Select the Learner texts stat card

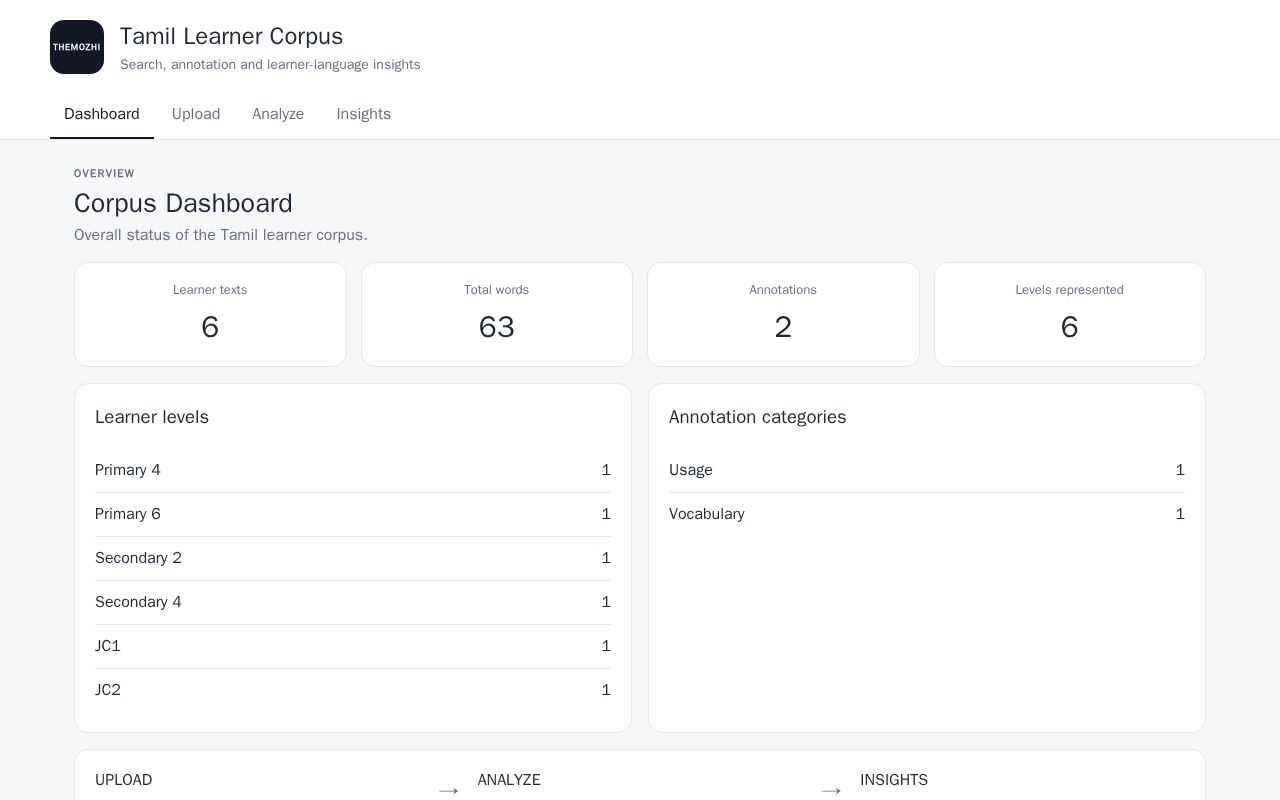coord(210,314)
